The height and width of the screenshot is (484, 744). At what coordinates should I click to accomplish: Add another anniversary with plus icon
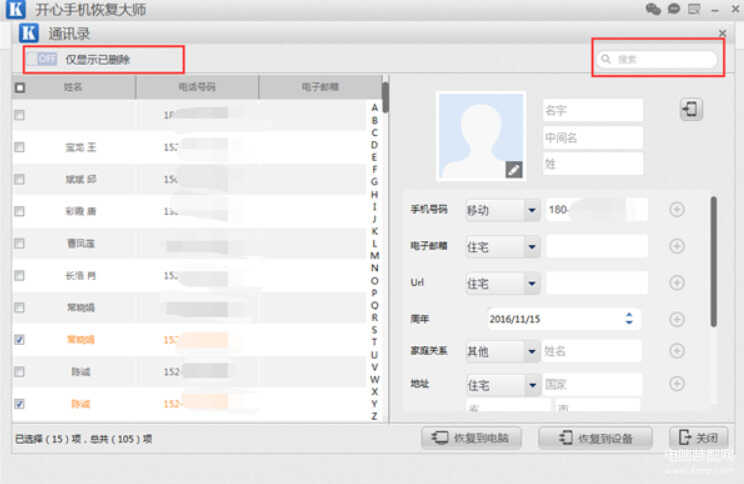click(x=677, y=319)
